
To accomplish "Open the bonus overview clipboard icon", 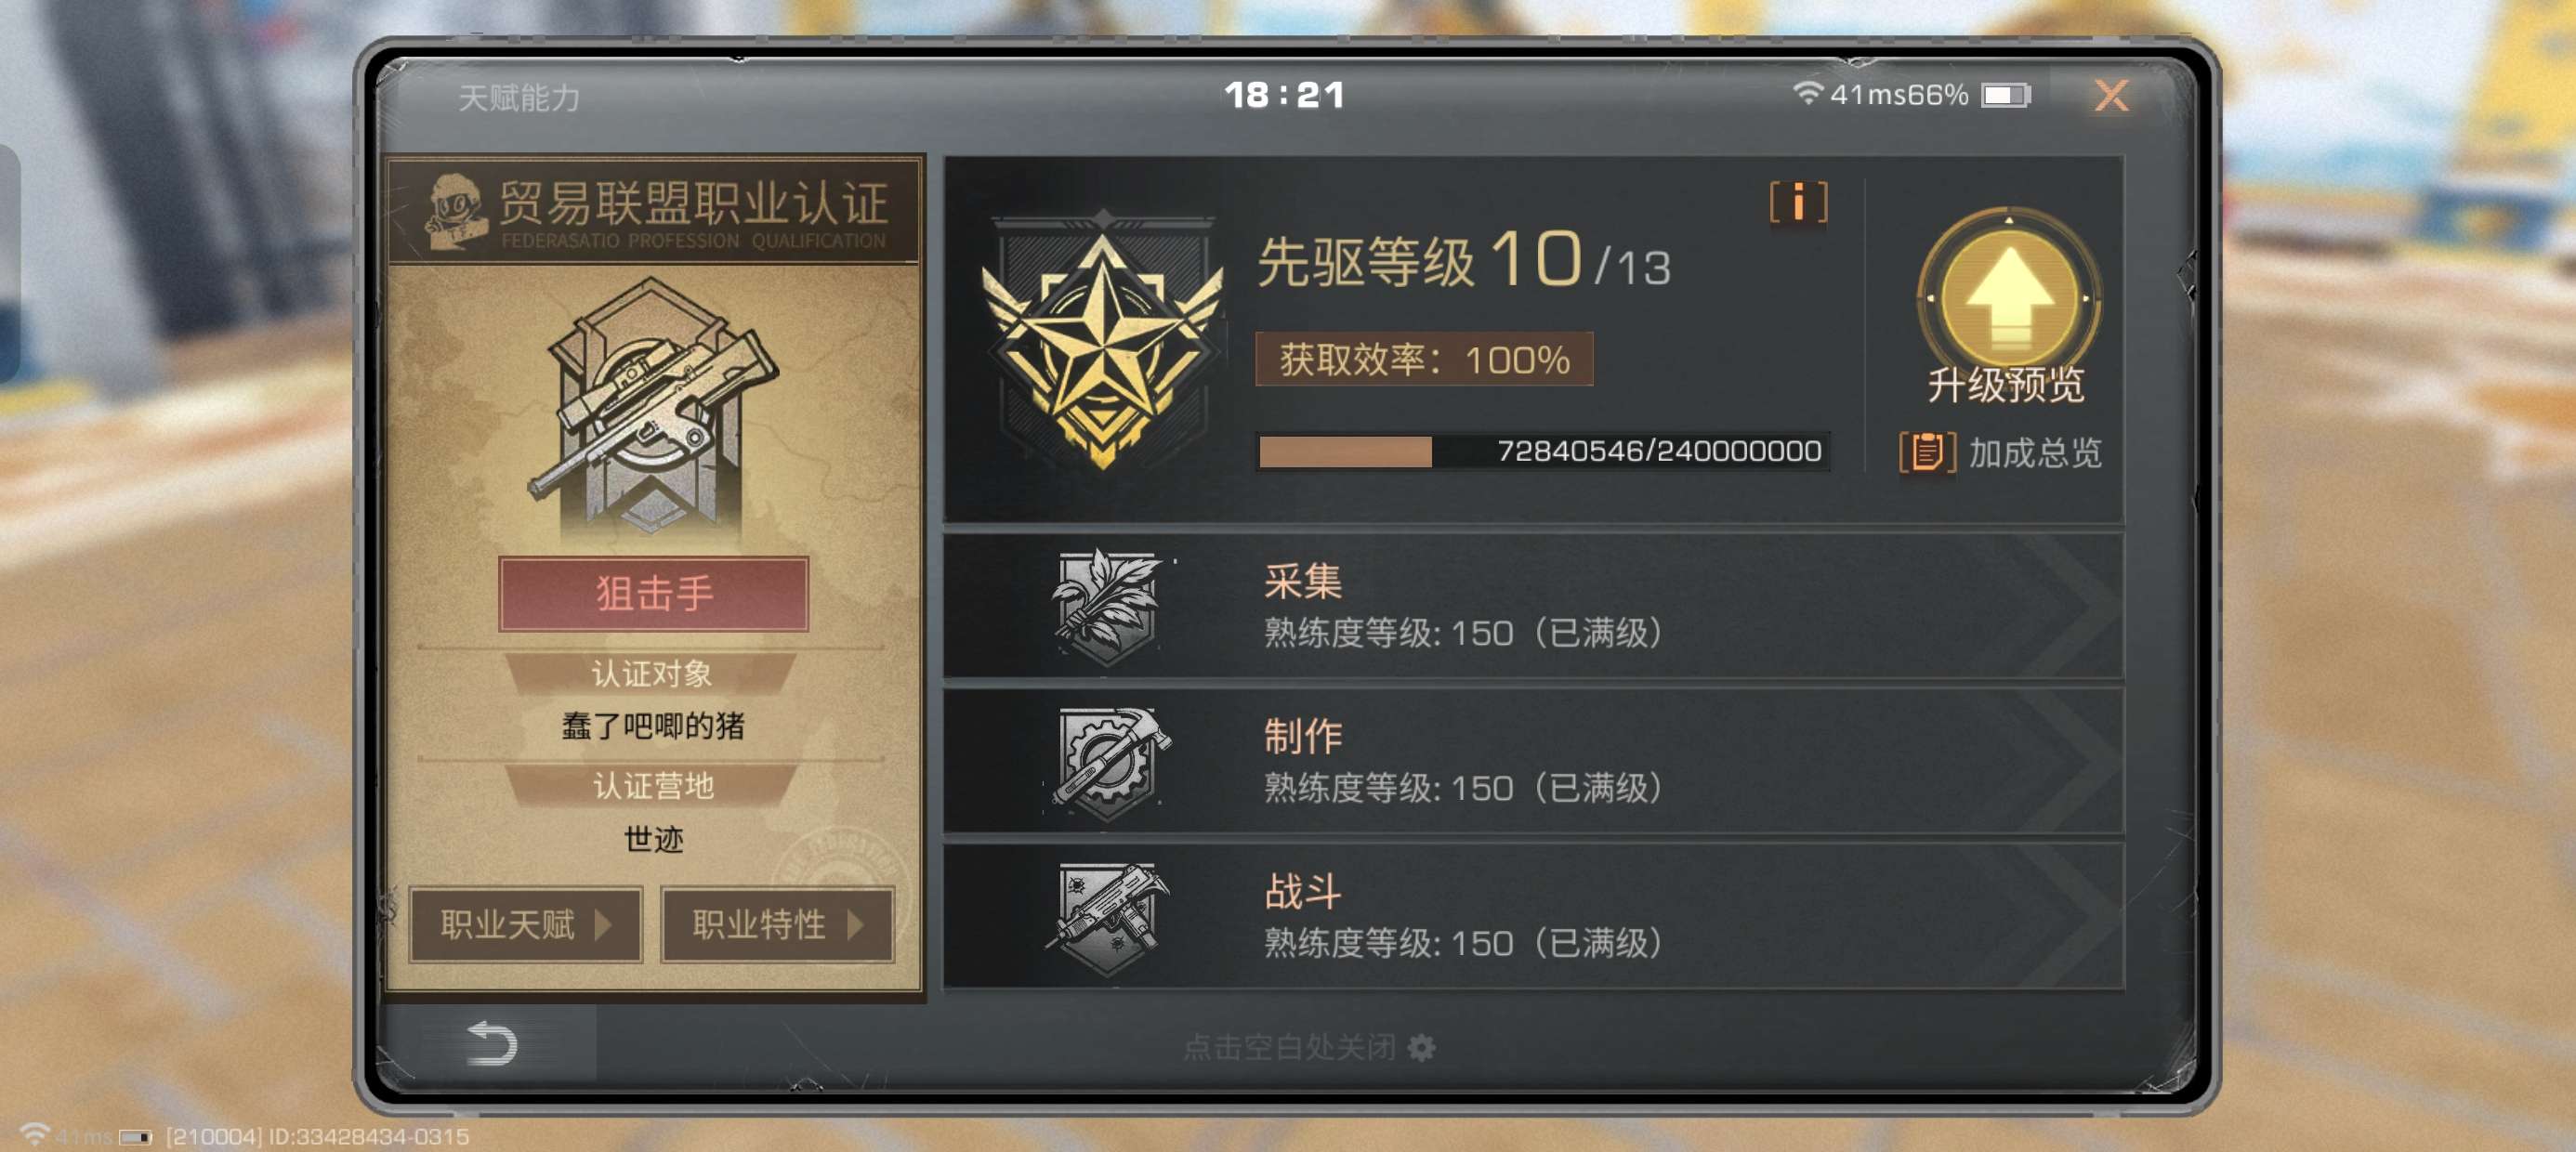I will pyautogui.click(x=1926, y=453).
